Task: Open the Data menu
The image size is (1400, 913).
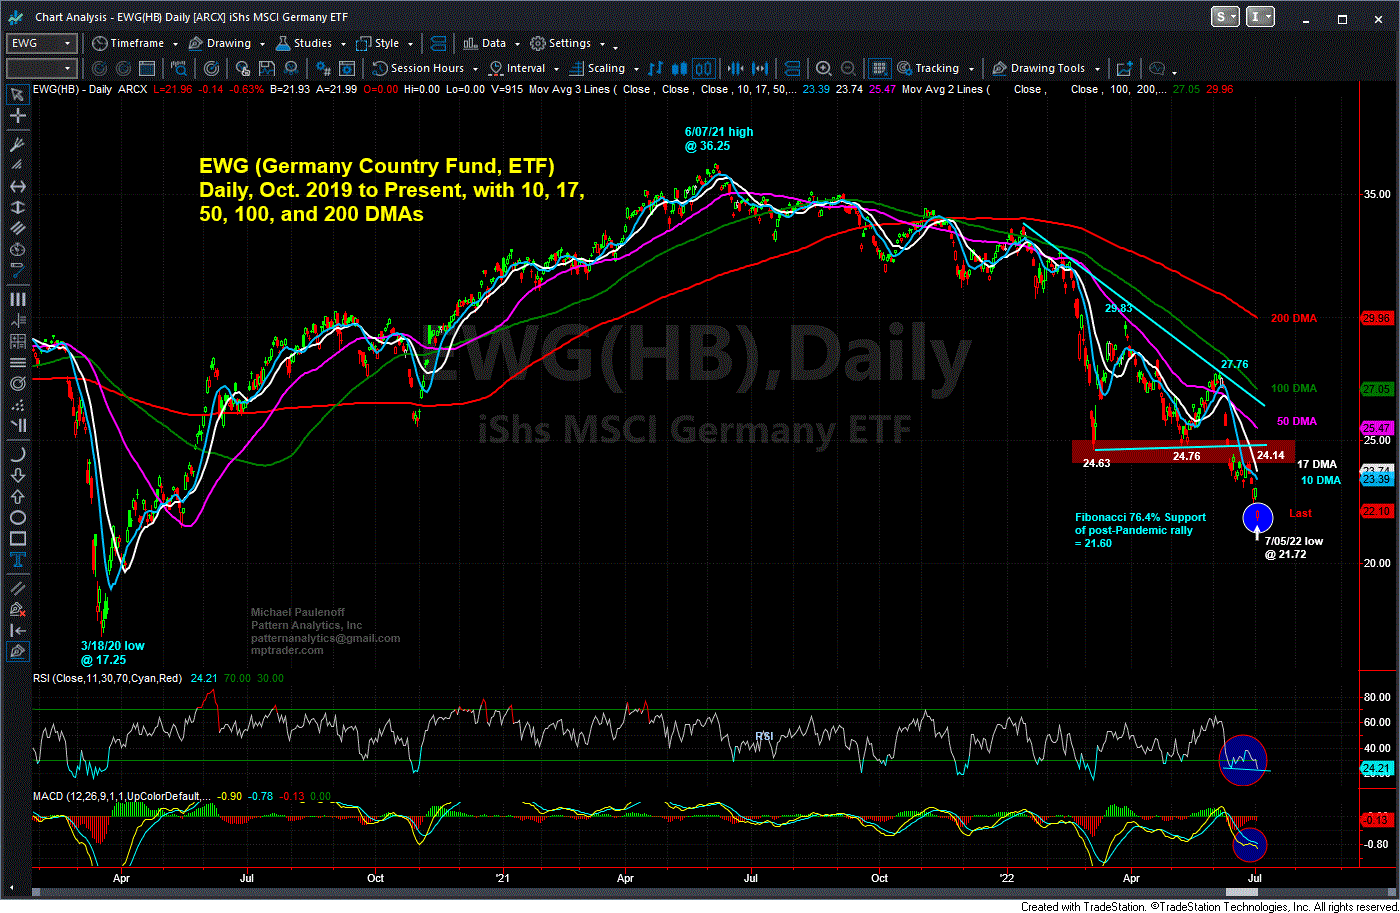Action: (484, 43)
